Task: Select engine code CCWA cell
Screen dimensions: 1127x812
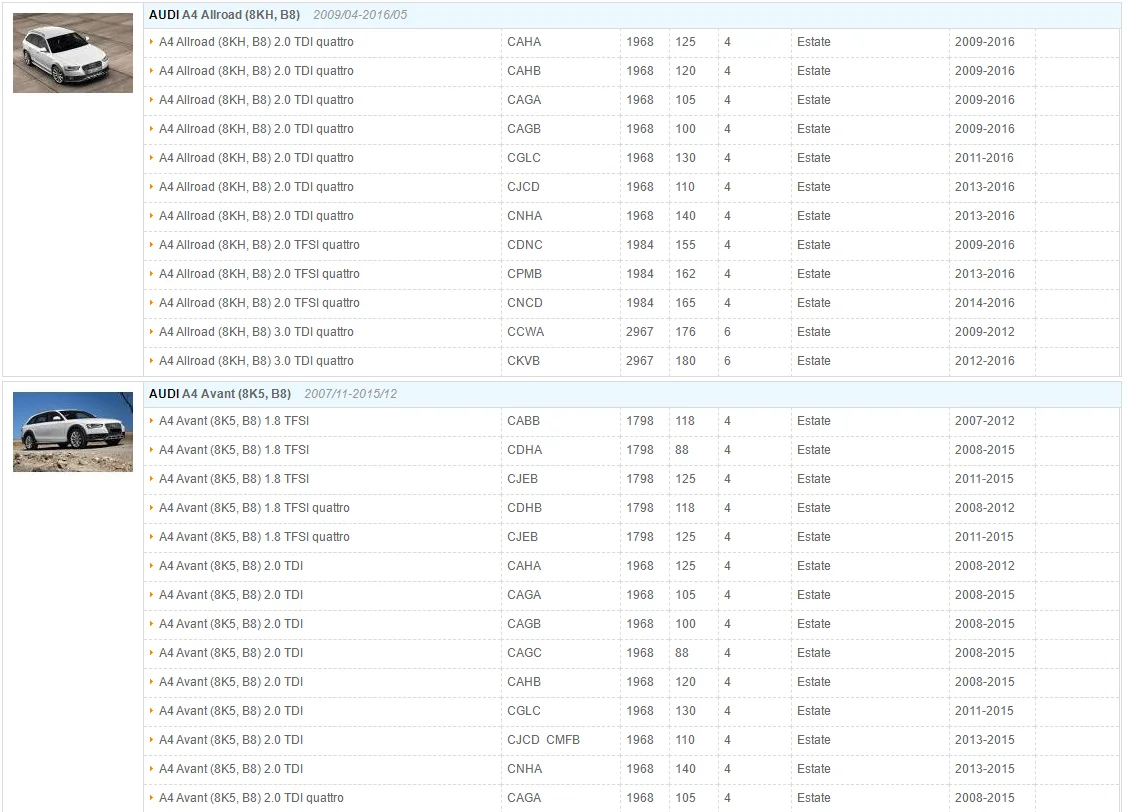Action: click(525, 332)
